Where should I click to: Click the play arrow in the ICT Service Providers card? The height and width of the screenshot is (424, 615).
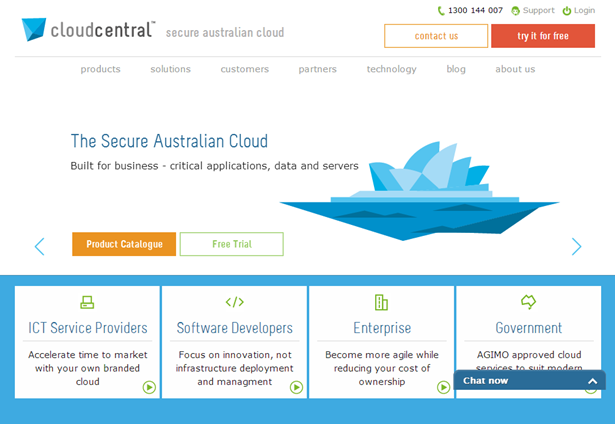(x=149, y=387)
